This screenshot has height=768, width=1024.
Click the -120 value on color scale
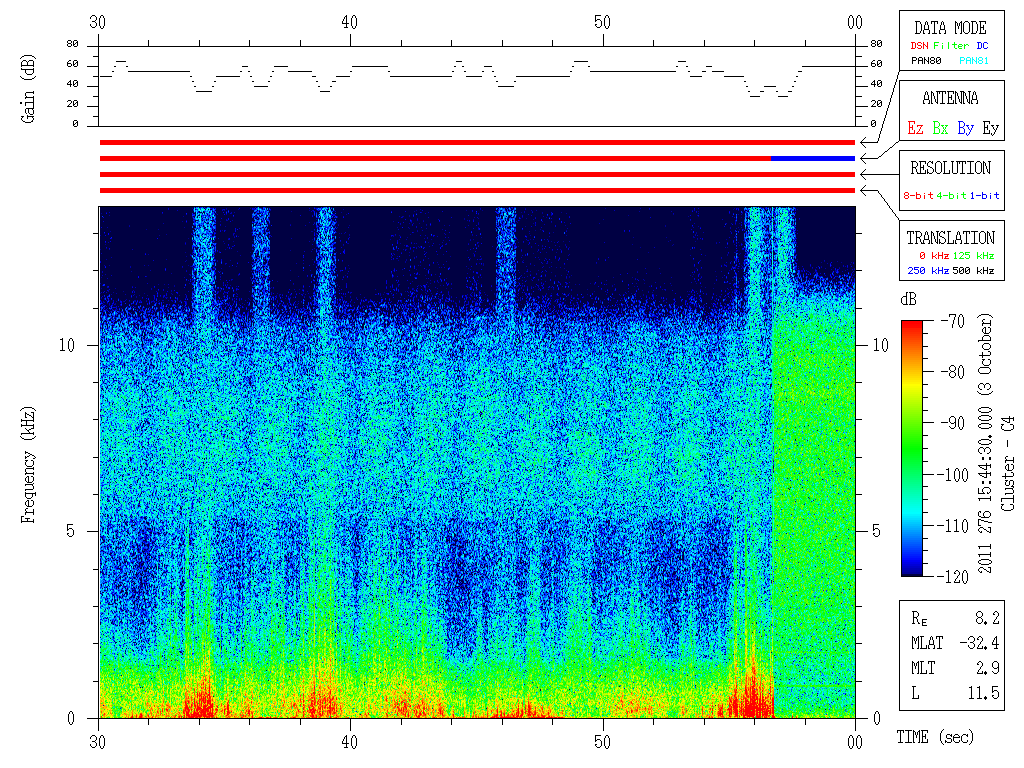click(x=955, y=577)
